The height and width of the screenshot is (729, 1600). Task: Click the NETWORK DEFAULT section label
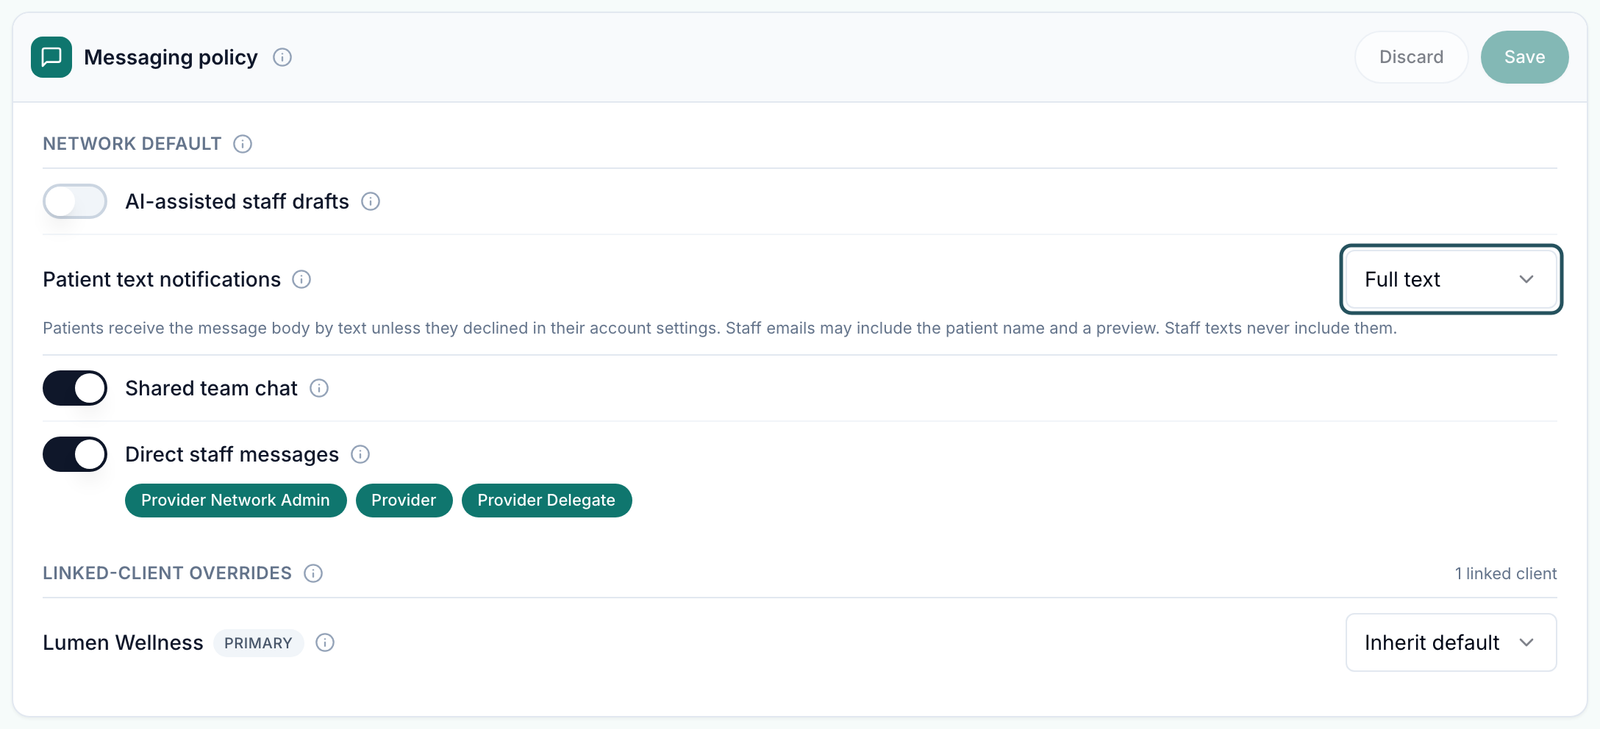tap(132, 144)
